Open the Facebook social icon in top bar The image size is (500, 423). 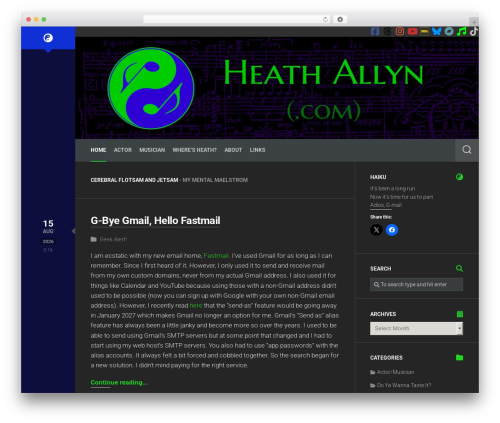(x=375, y=31)
